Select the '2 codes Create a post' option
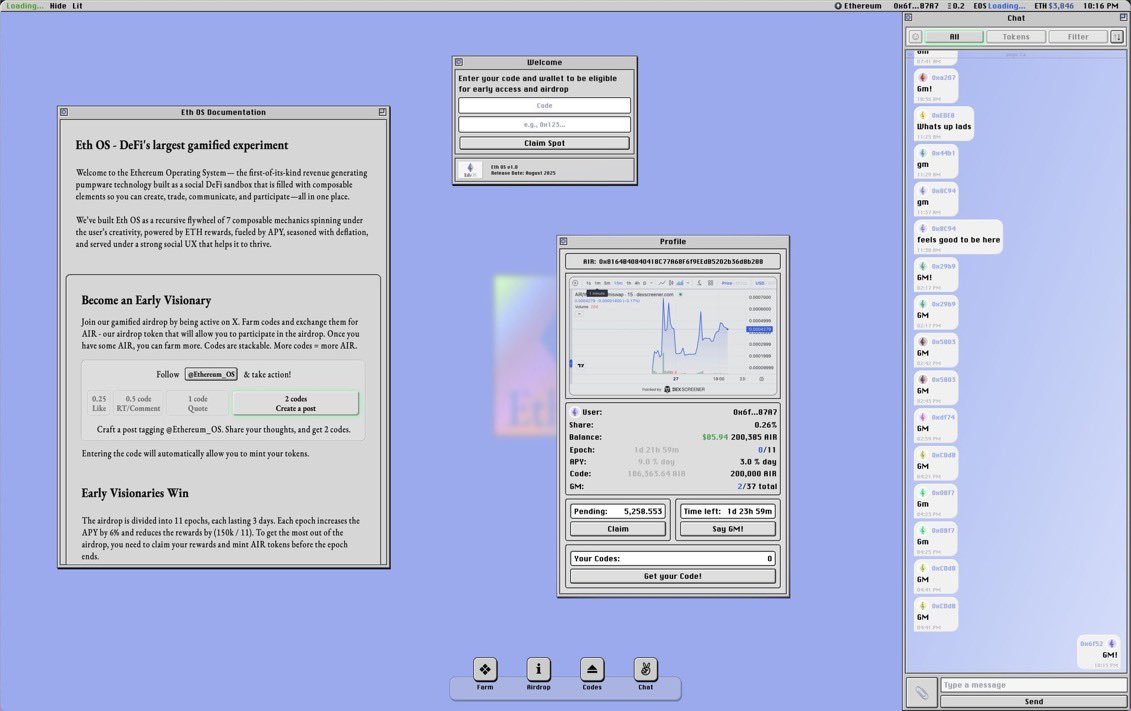 [295, 403]
